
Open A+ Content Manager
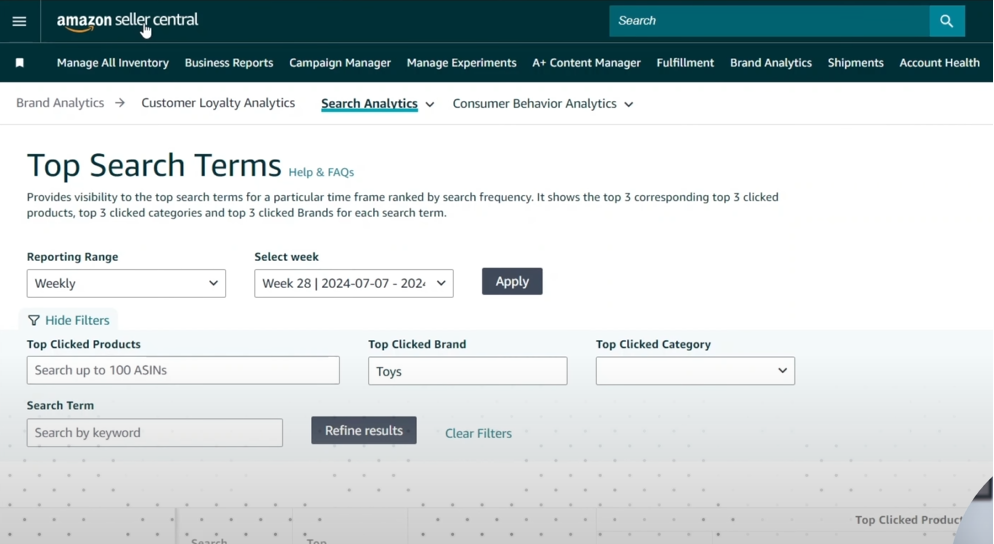pos(586,63)
